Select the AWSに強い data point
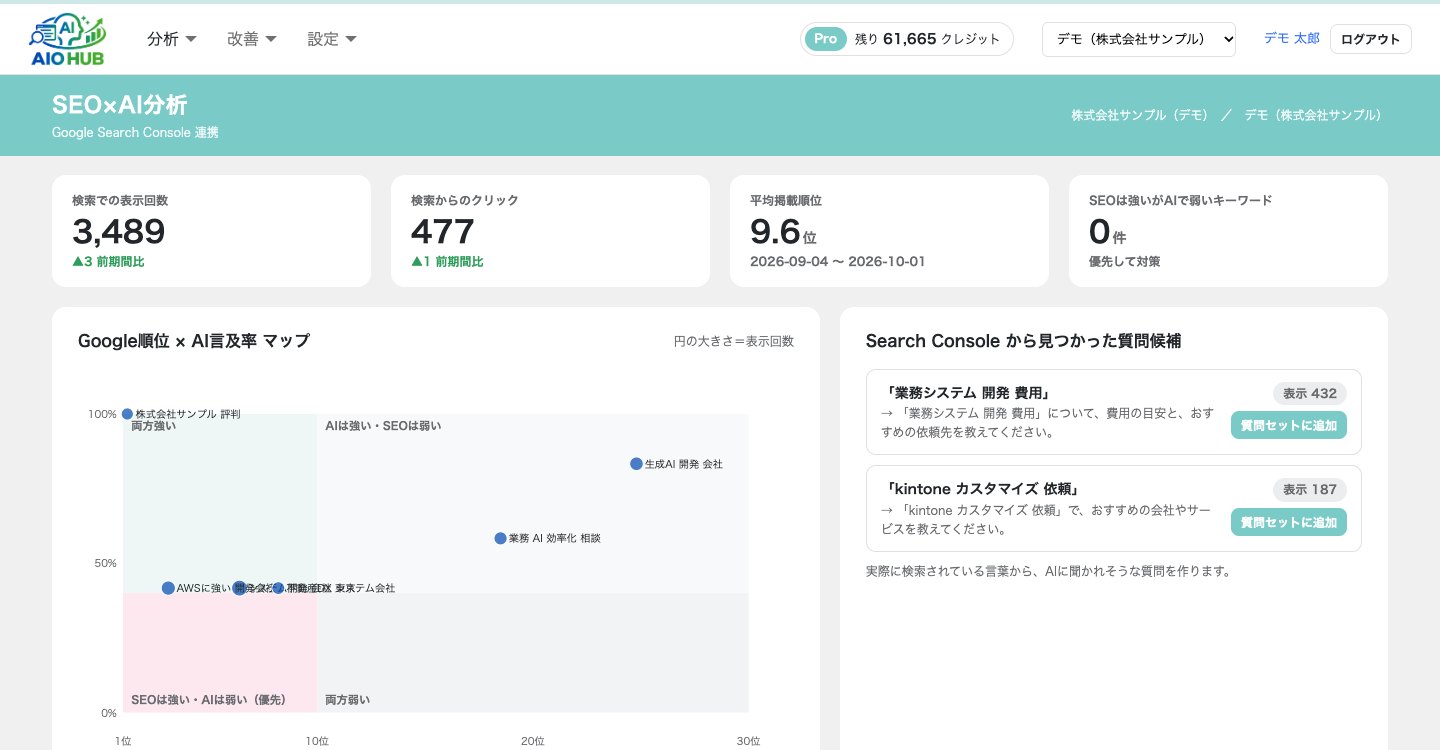Screen dimensions: 1440x750 tap(168, 588)
